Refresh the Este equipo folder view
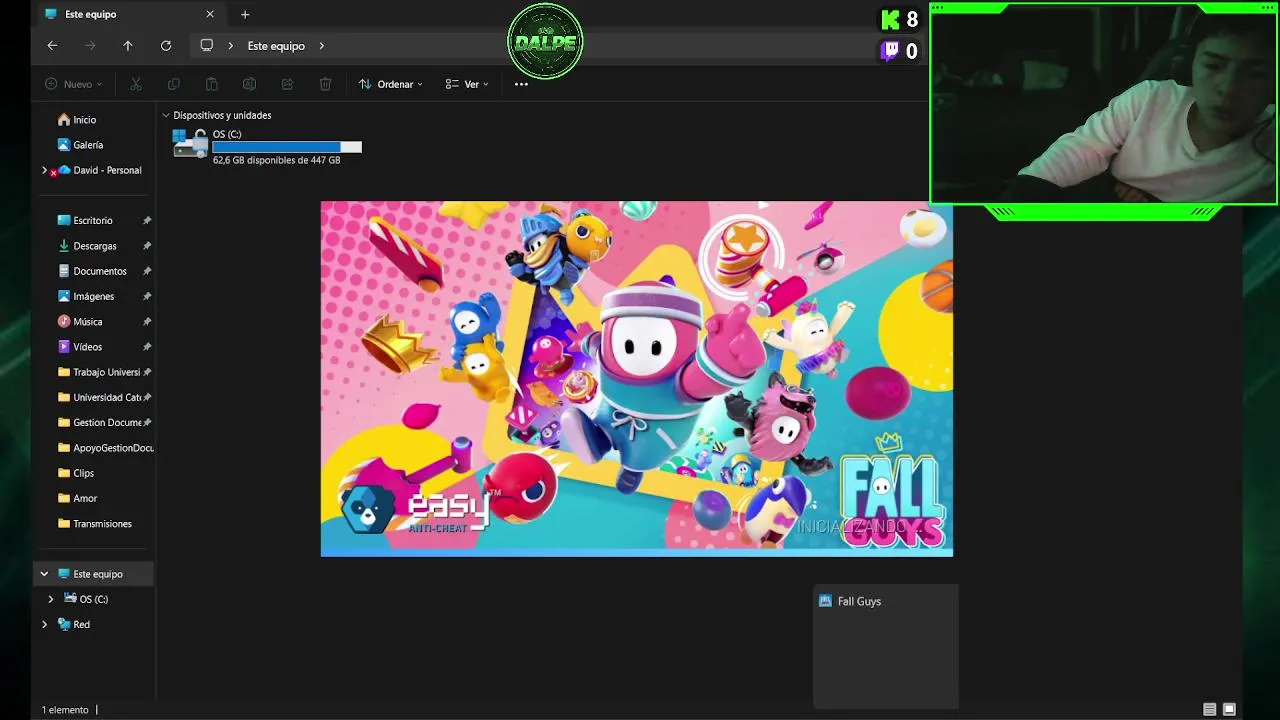The image size is (1280, 720). 166,46
